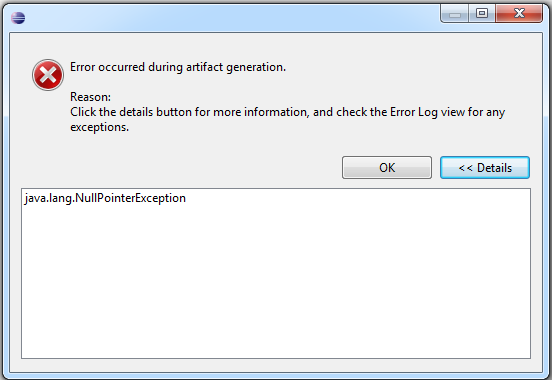Click the 'more information' phrase in the reason
Screen dimensions: 552x380
261,112
